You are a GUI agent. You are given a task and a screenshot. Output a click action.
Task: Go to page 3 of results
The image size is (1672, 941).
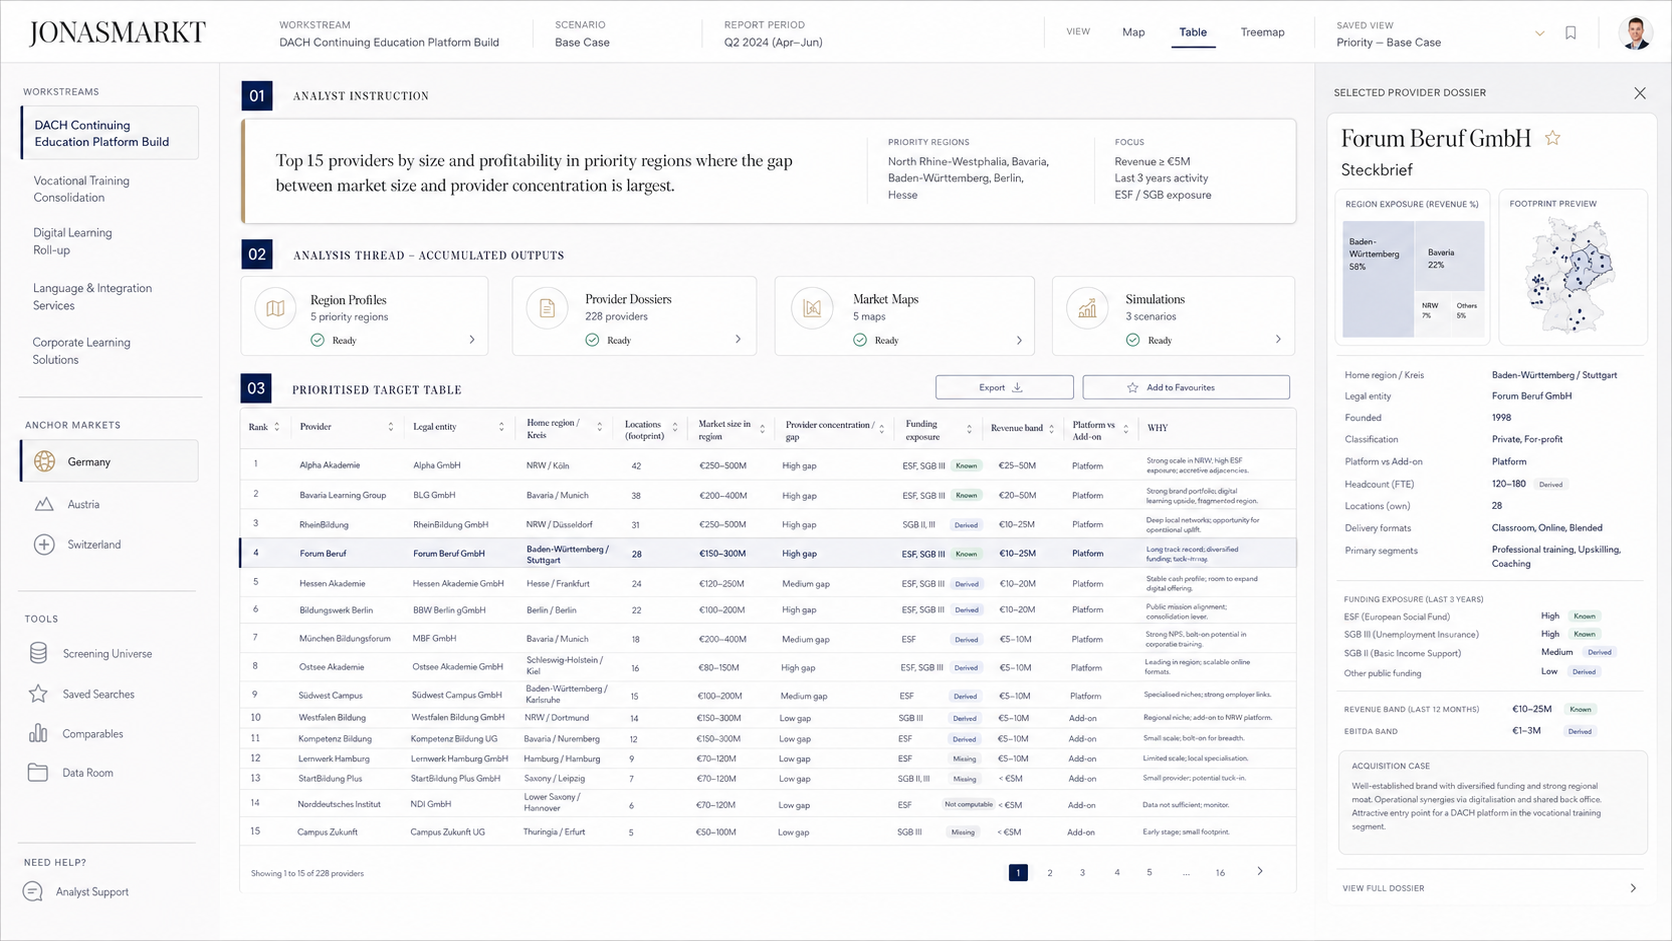point(1082,873)
